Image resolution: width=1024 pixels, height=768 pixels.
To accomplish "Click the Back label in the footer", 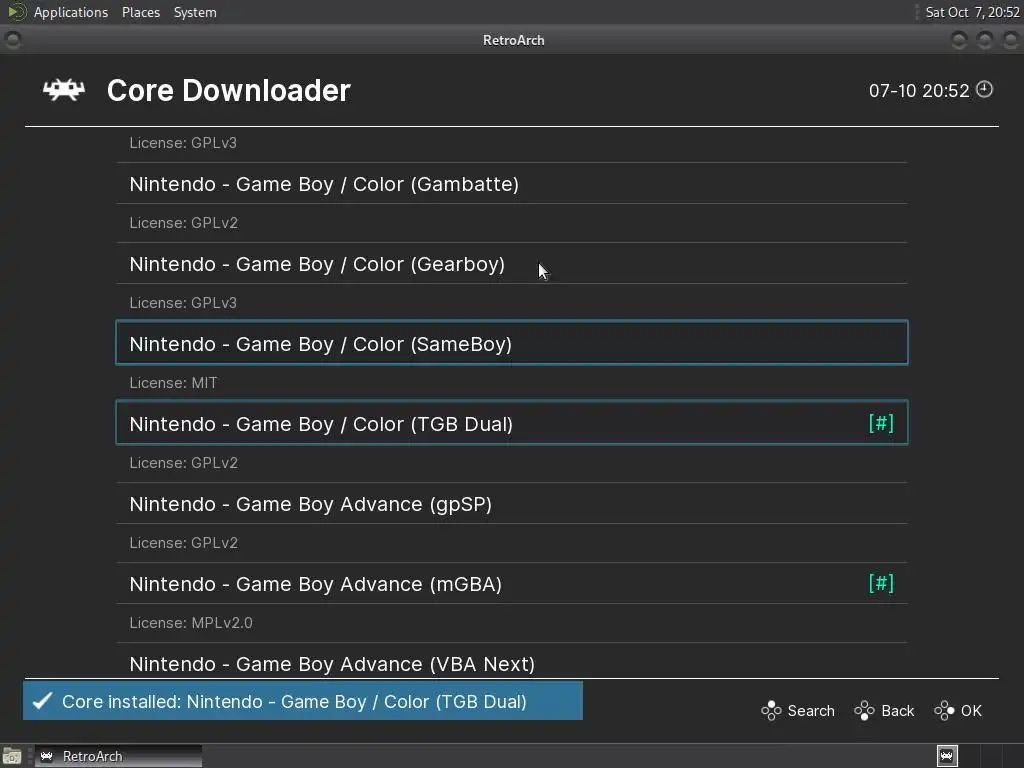I will click(x=898, y=711).
